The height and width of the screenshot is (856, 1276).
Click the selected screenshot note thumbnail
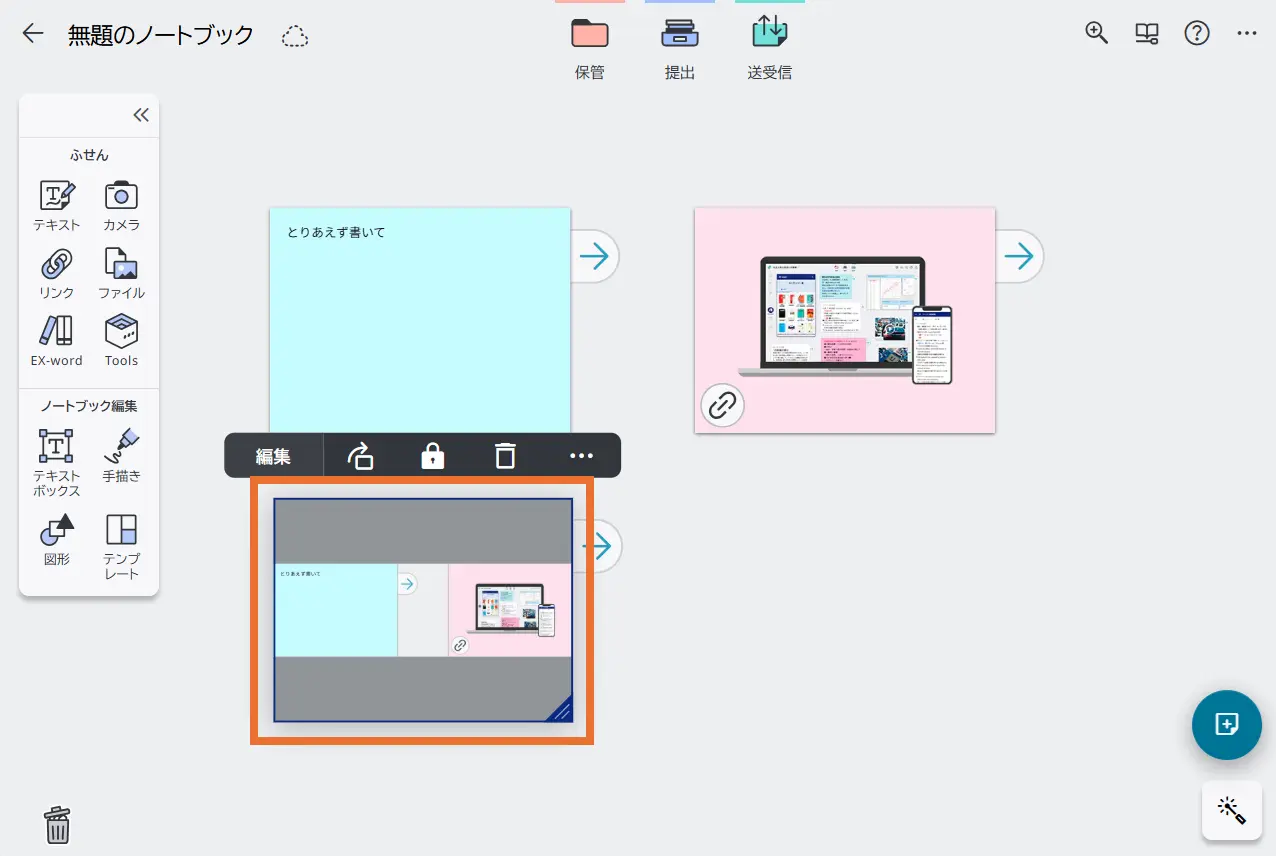tap(423, 610)
